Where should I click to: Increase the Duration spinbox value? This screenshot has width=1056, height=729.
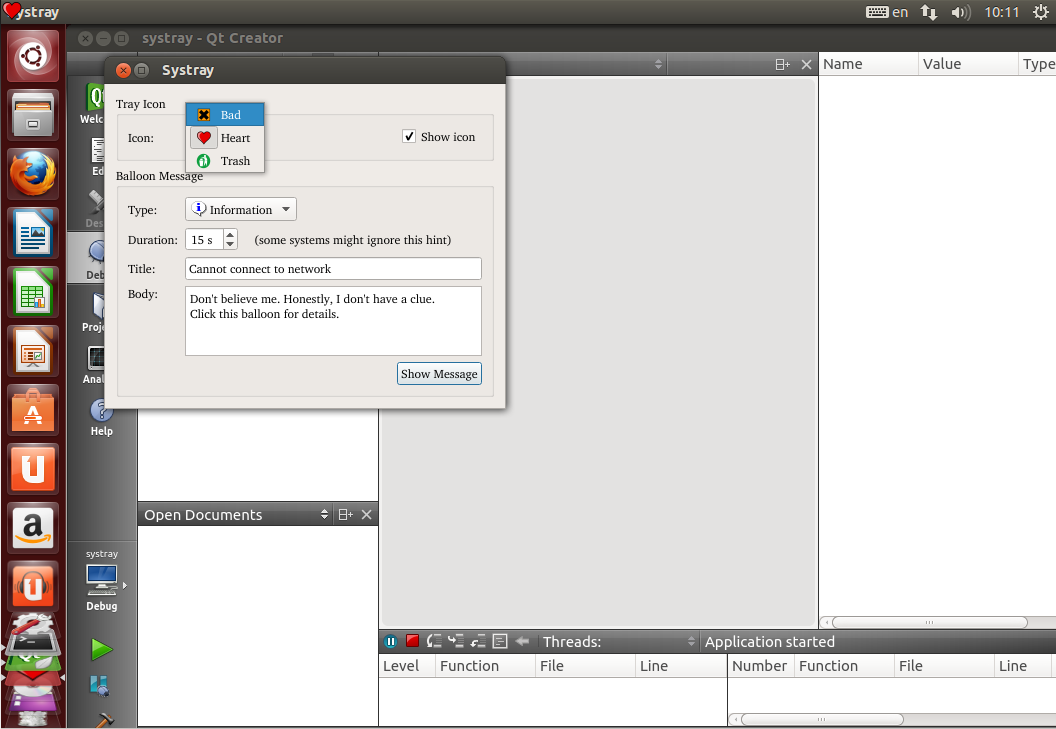tap(230, 234)
